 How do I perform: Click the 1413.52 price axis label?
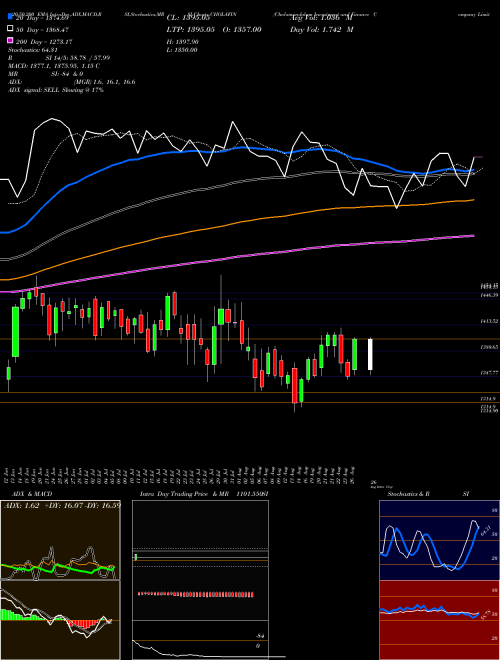(x=489, y=321)
